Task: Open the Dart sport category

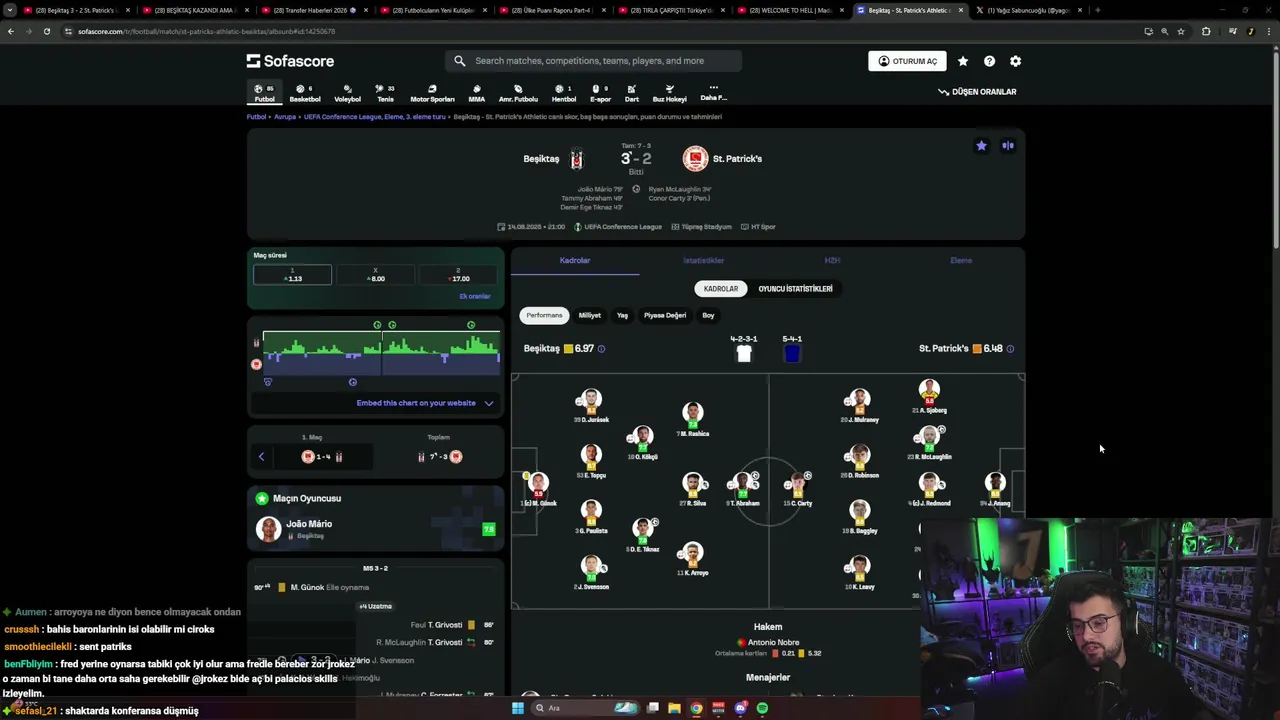Action: (x=631, y=93)
